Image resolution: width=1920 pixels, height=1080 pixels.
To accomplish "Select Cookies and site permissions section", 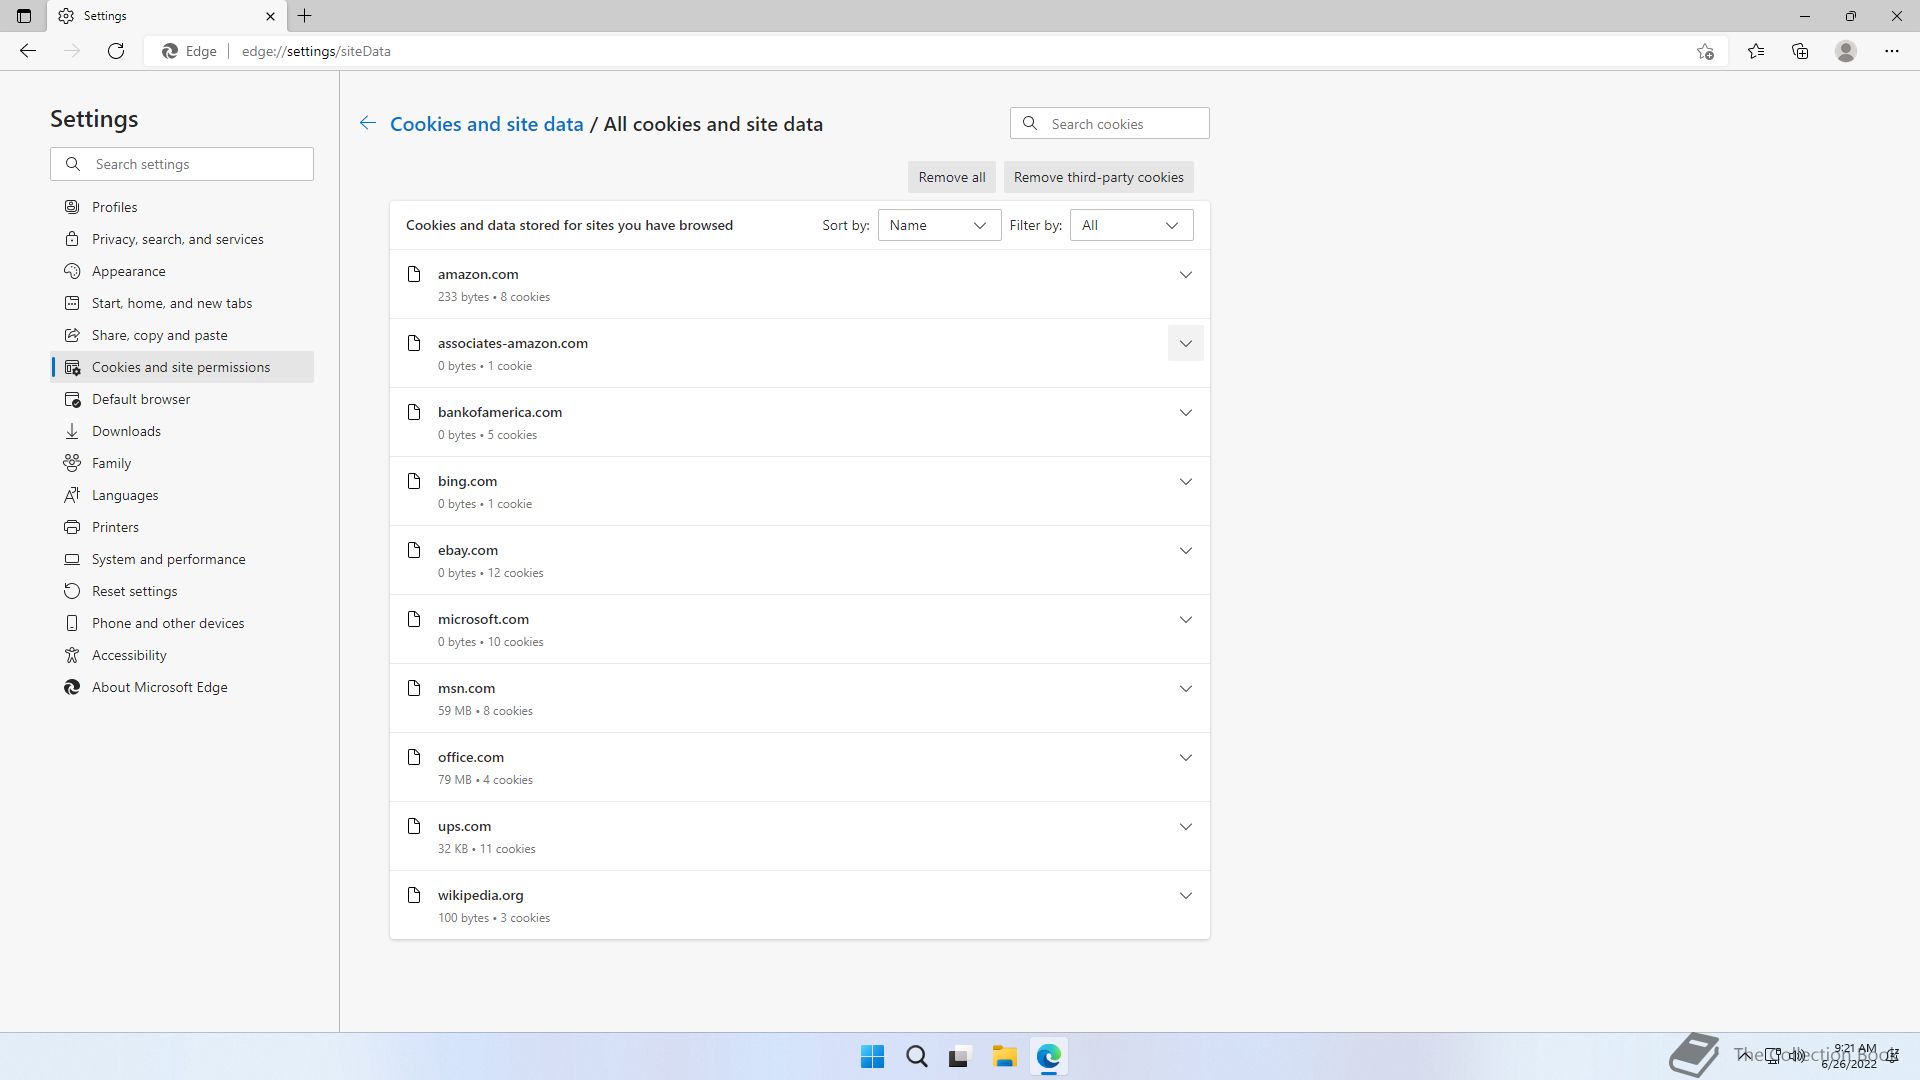I will coord(182,367).
